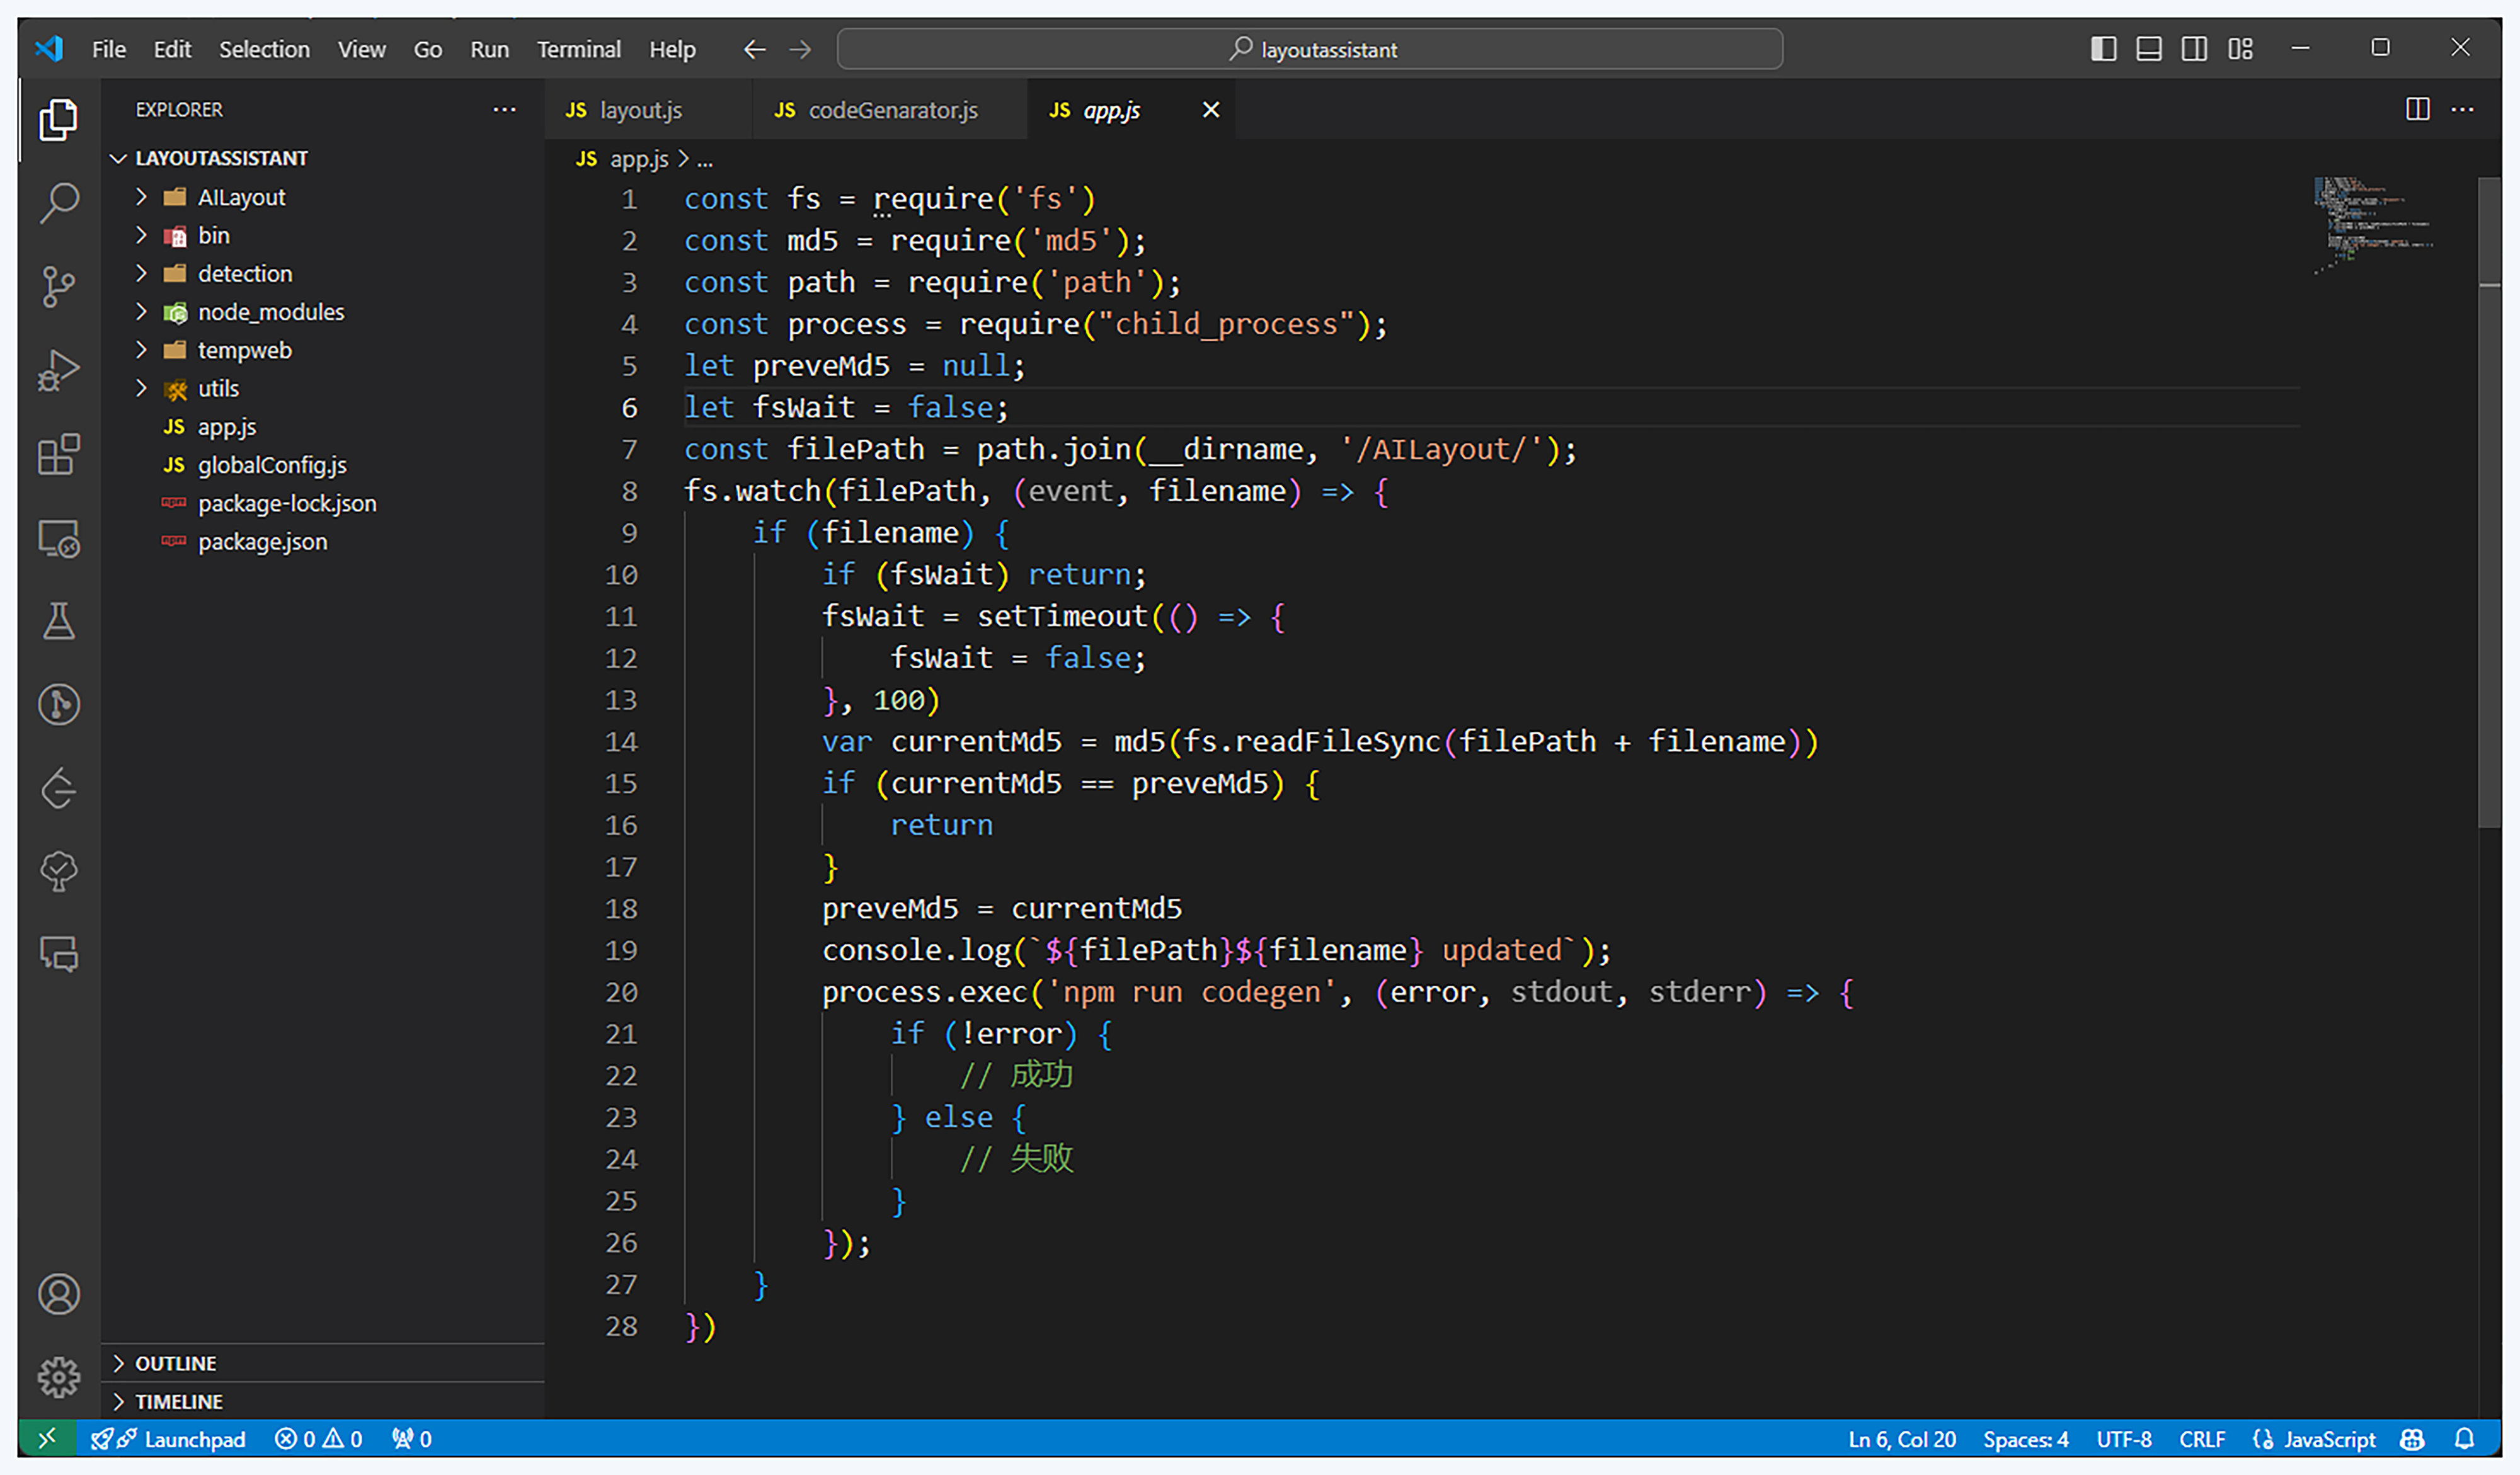Open the Testing flask icon view

click(x=58, y=621)
